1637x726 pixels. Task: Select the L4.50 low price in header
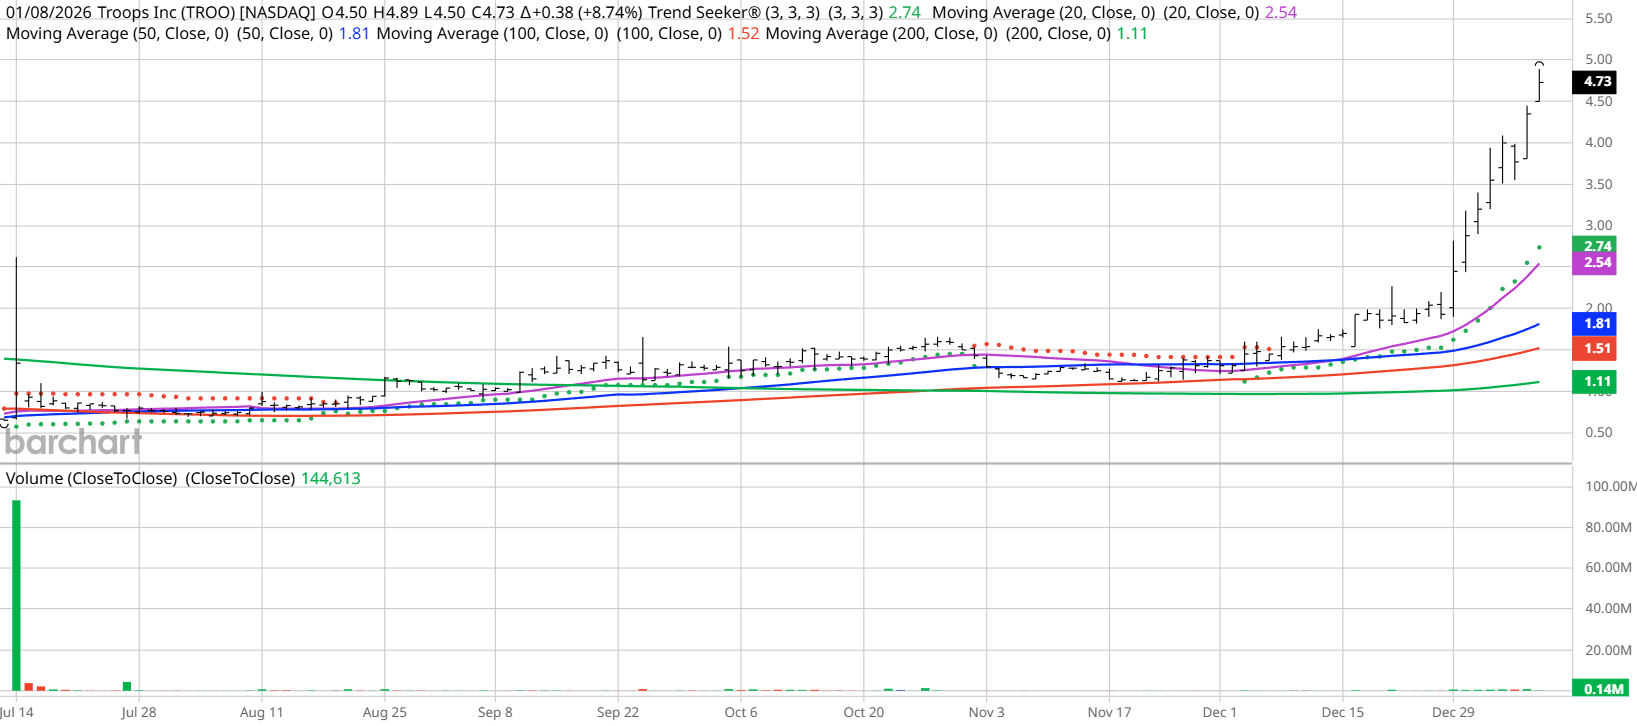(x=445, y=13)
